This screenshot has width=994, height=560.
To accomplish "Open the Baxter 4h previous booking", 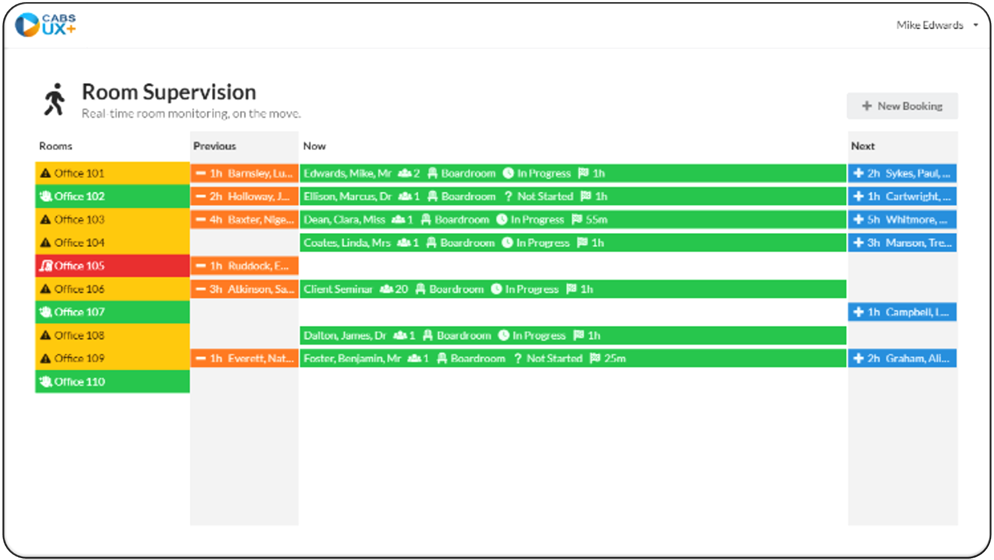I will [244, 220].
